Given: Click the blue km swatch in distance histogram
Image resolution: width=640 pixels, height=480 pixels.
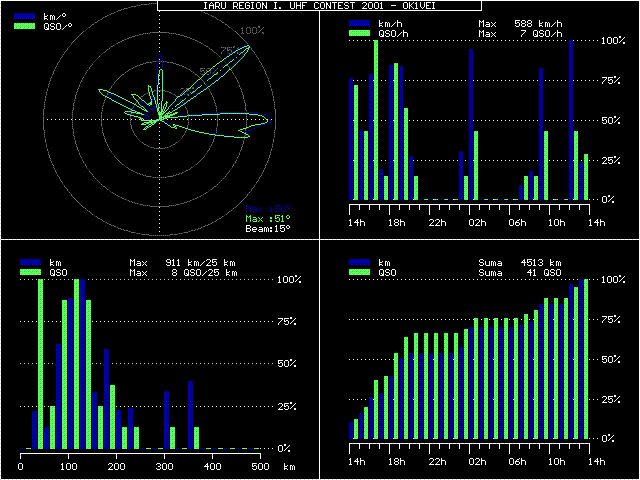Looking at the screenshot, I should point(32,262).
